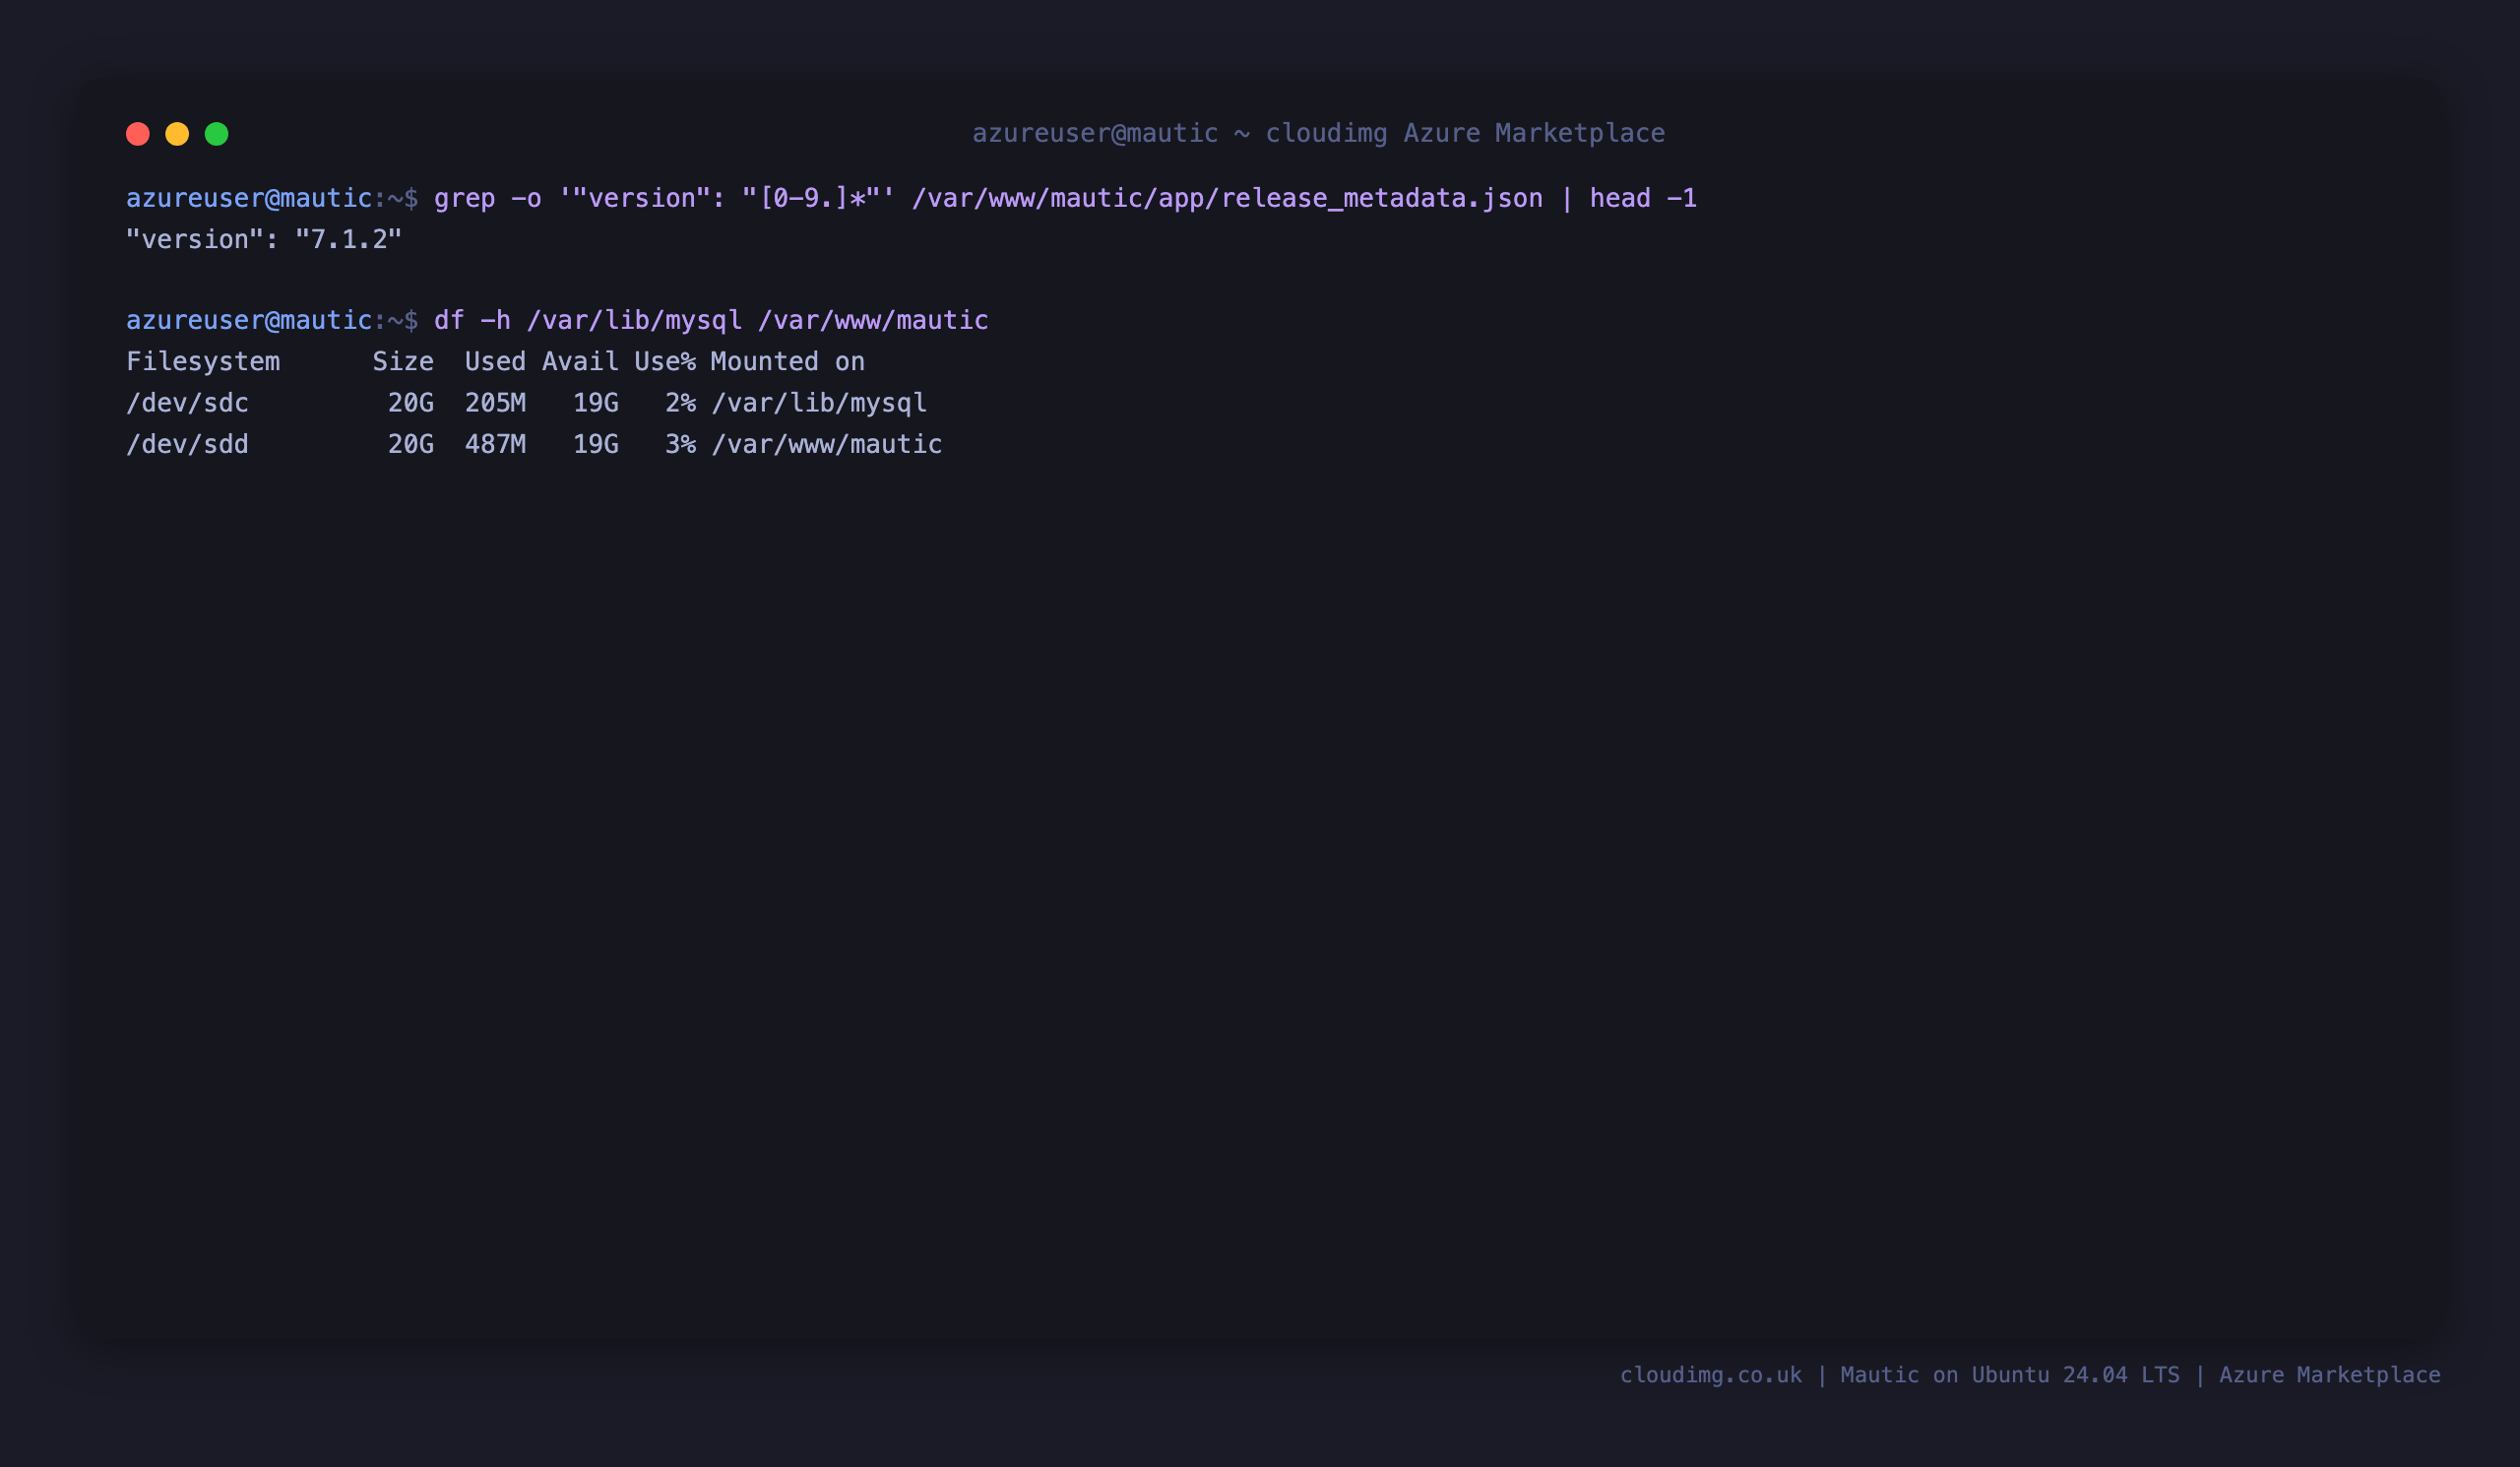
Task: Click the /var/lib/mysql mount point in output
Action: point(819,403)
